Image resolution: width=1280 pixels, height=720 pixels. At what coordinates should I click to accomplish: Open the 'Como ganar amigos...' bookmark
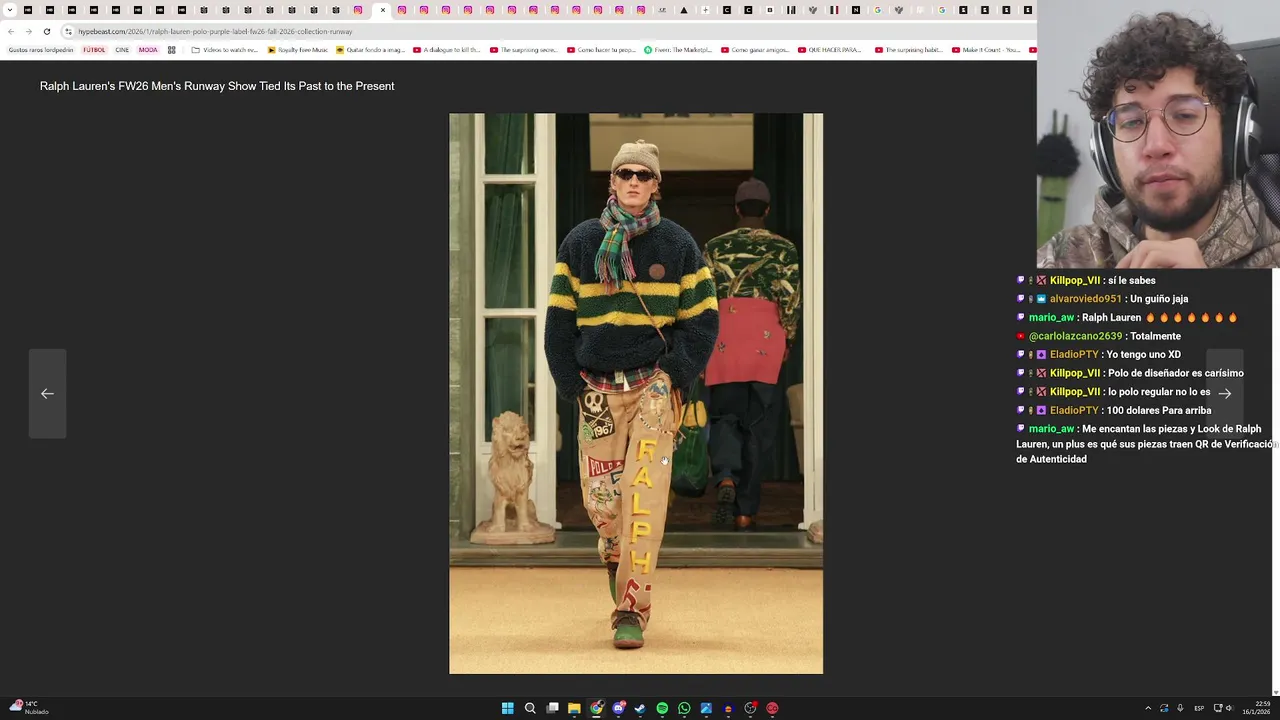tap(755, 50)
